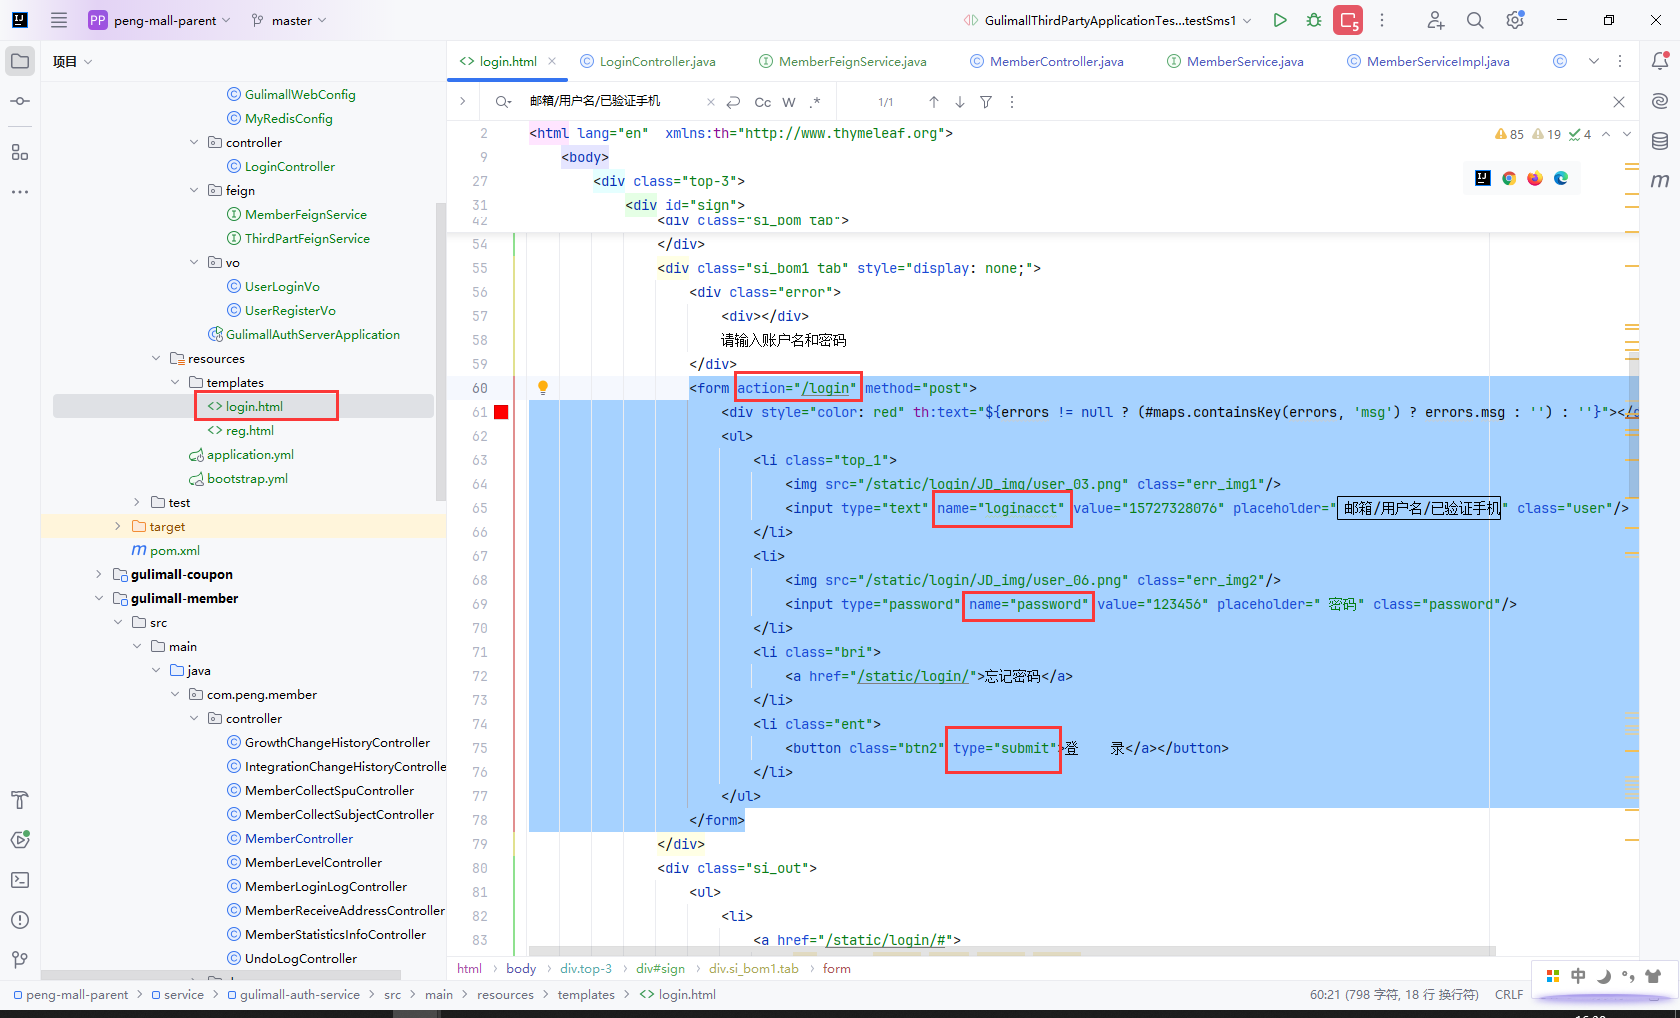Toggle whole words W in find bar
The height and width of the screenshot is (1018, 1680).
click(789, 102)
